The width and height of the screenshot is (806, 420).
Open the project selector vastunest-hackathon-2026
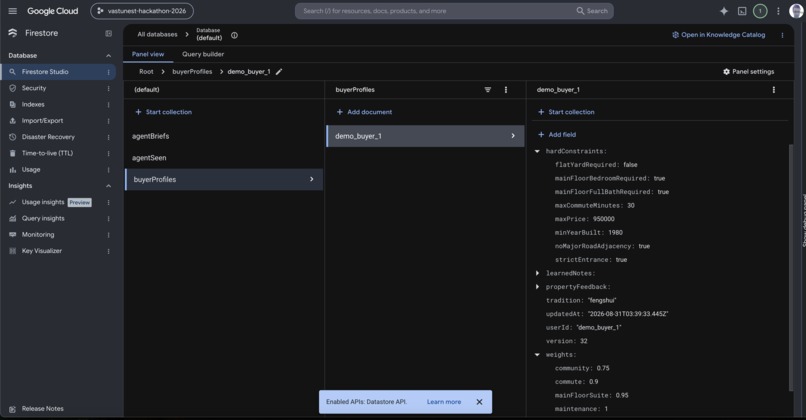142,11
